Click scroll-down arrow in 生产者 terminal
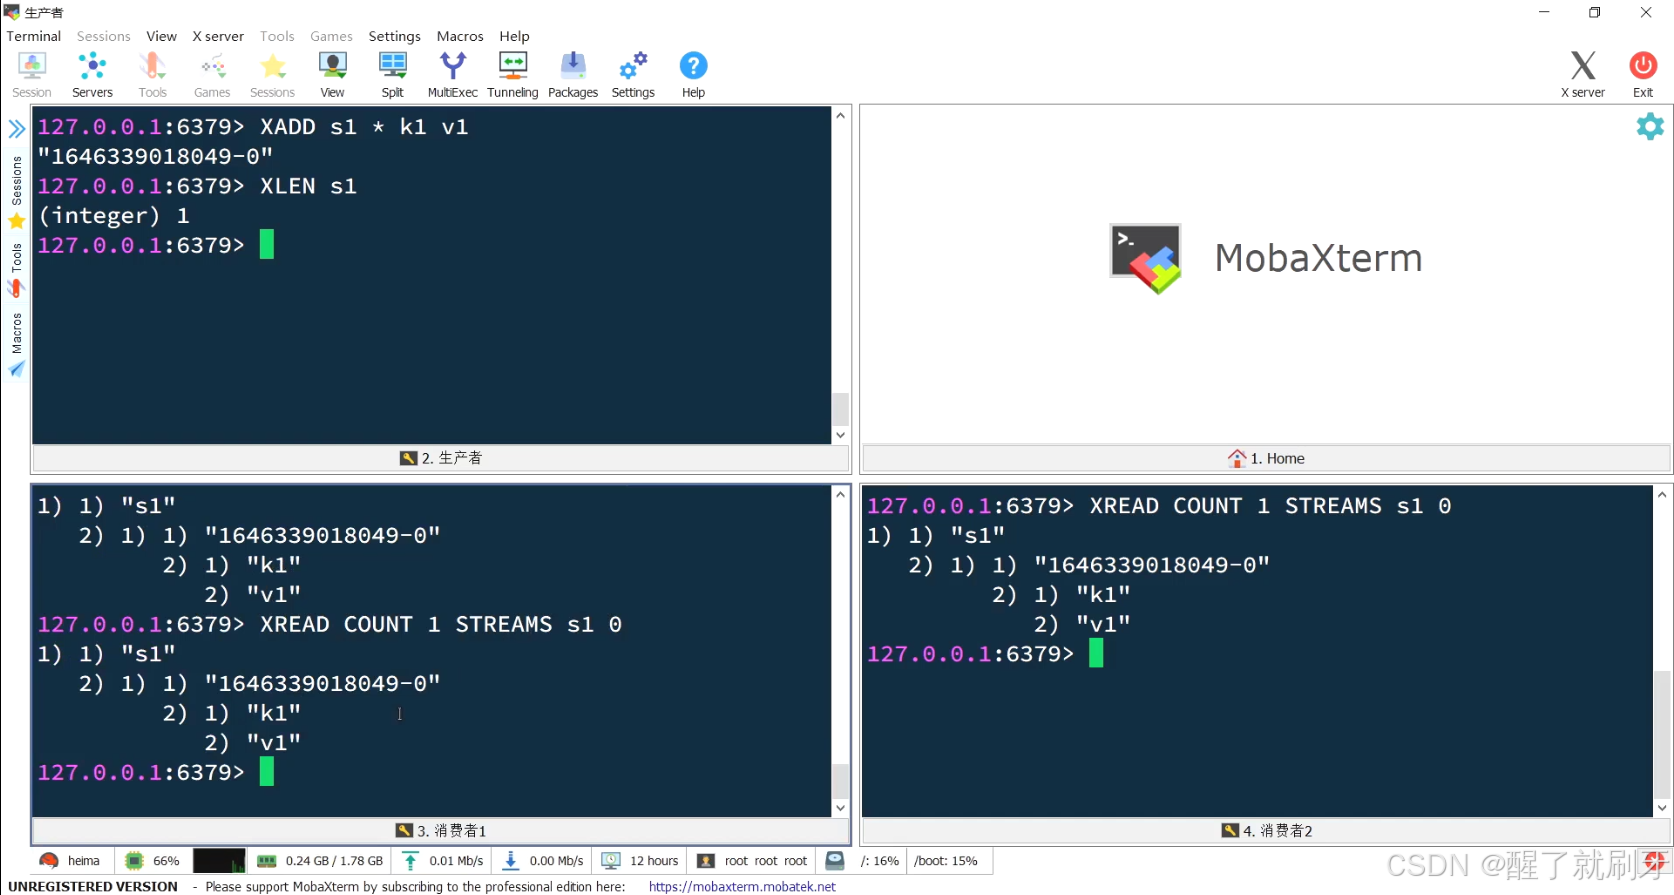Image resolution: width=1674 pixels, height=895 pixels. 840,435
